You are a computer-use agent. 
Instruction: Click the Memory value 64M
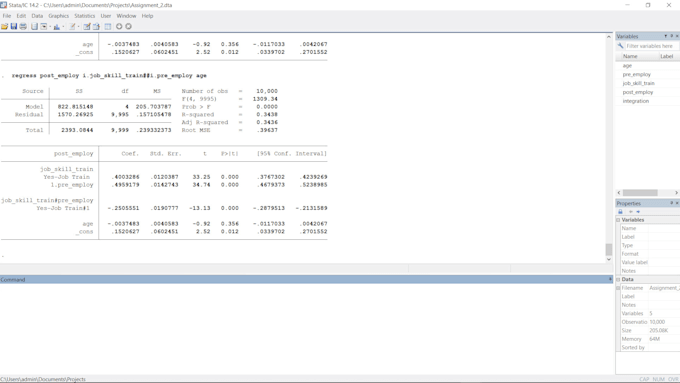coord(654,339)
